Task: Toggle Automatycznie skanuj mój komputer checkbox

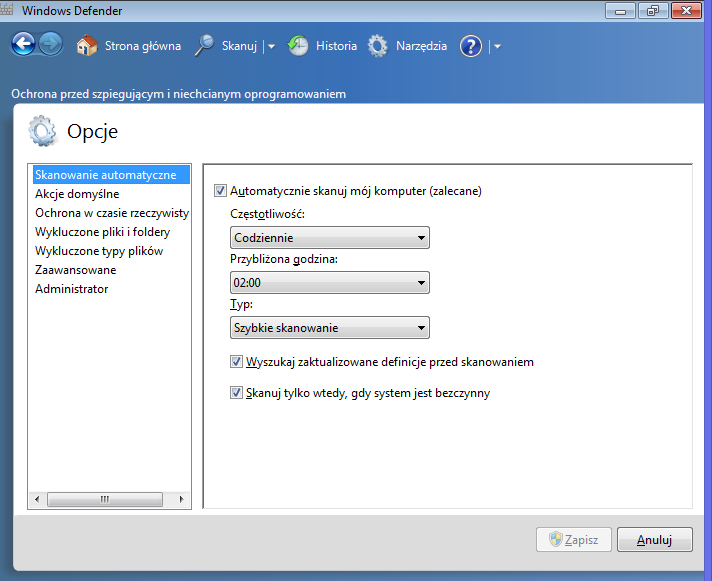Action: click(220, 191)
